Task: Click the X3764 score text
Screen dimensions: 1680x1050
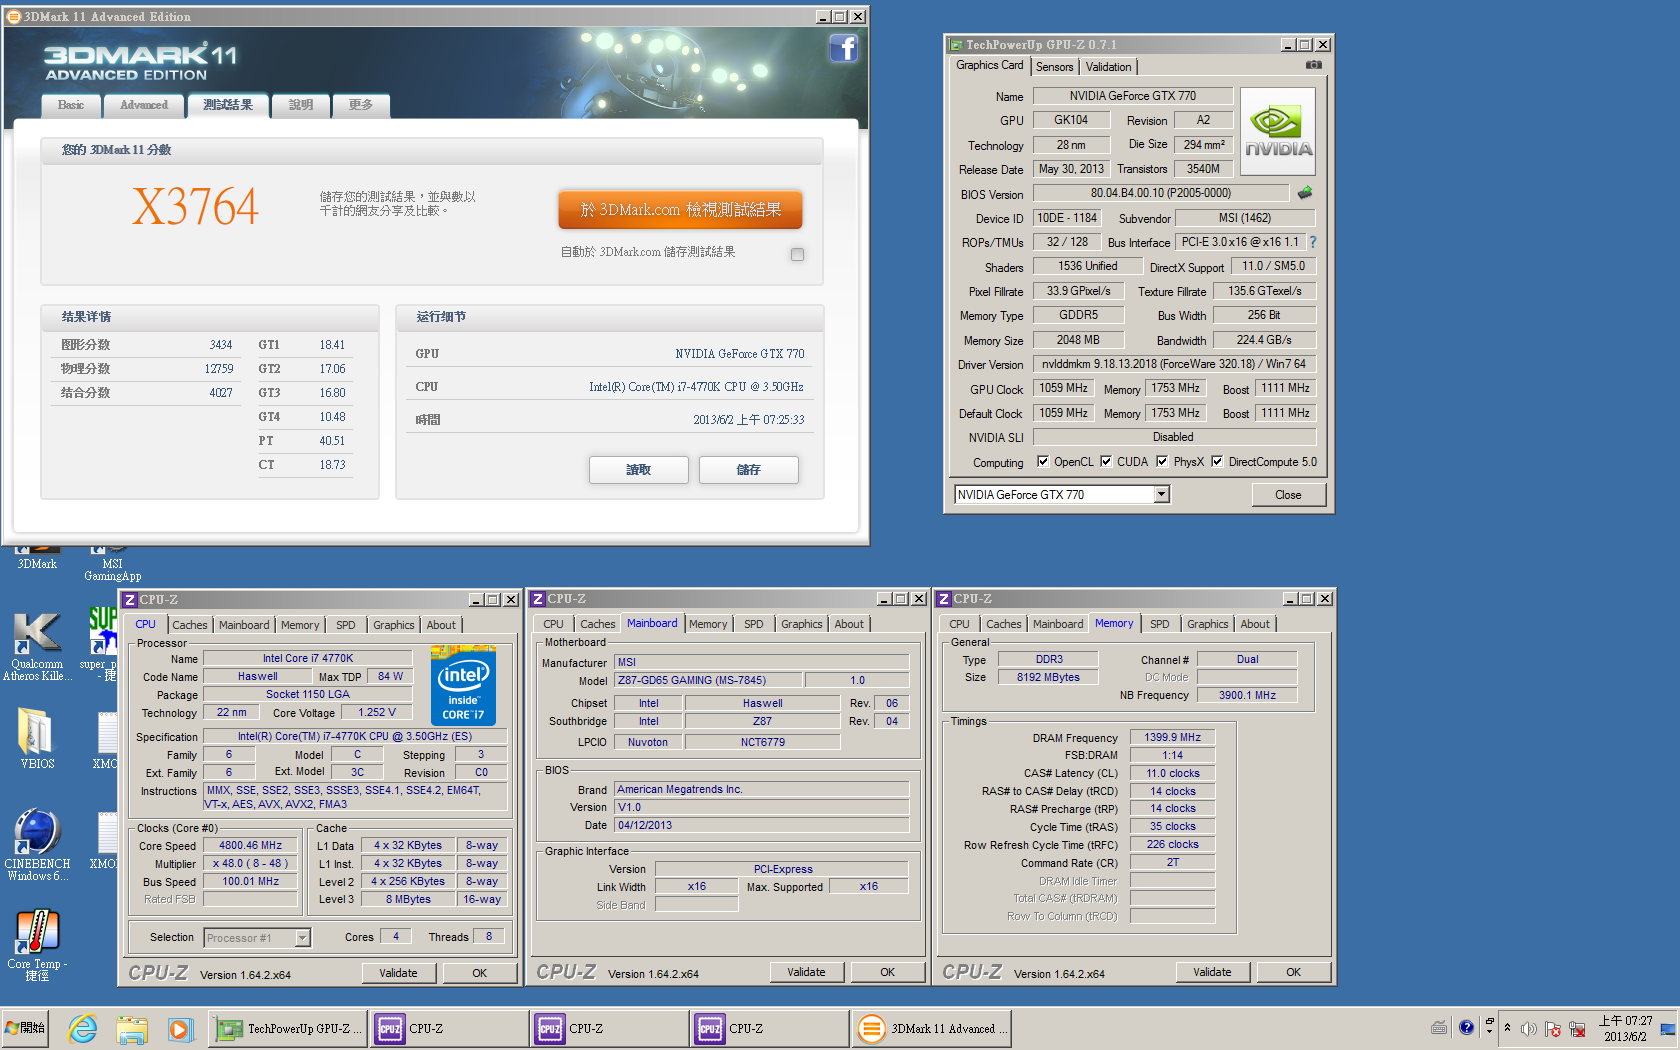Action: pyautogui.click(x=195, y=207)
